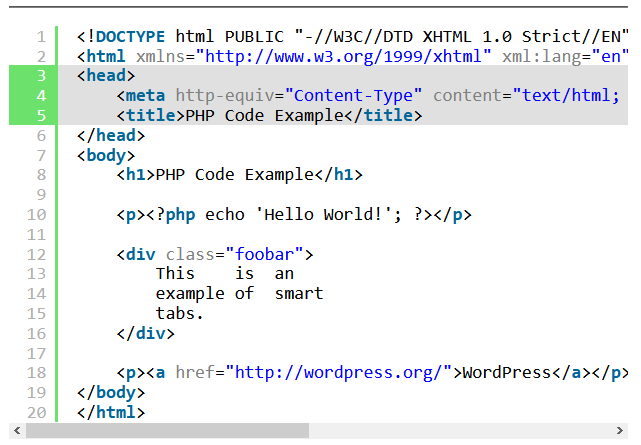Click the http://wordpress.org/ URL in code
The width and height of the screenshot is (641, 445).
pos(338,373)
